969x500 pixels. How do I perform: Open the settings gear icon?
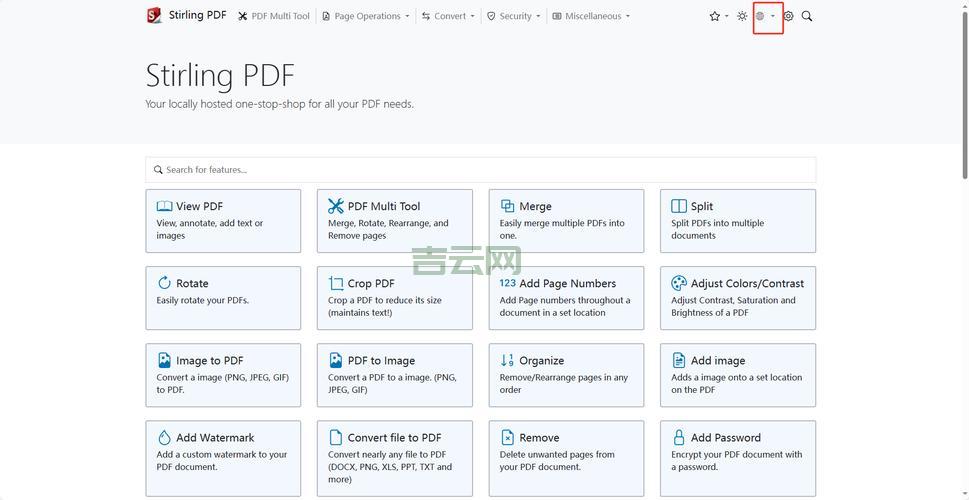pos(788,16)
